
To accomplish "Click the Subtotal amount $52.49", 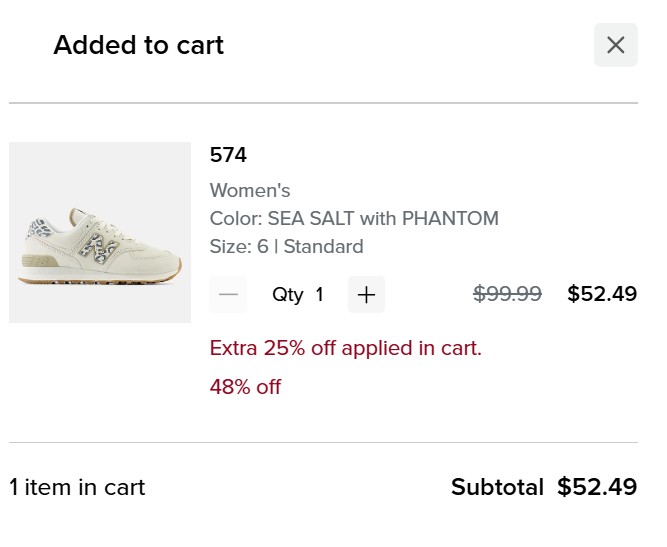I will pyautogui.click(x=597, y=487).
